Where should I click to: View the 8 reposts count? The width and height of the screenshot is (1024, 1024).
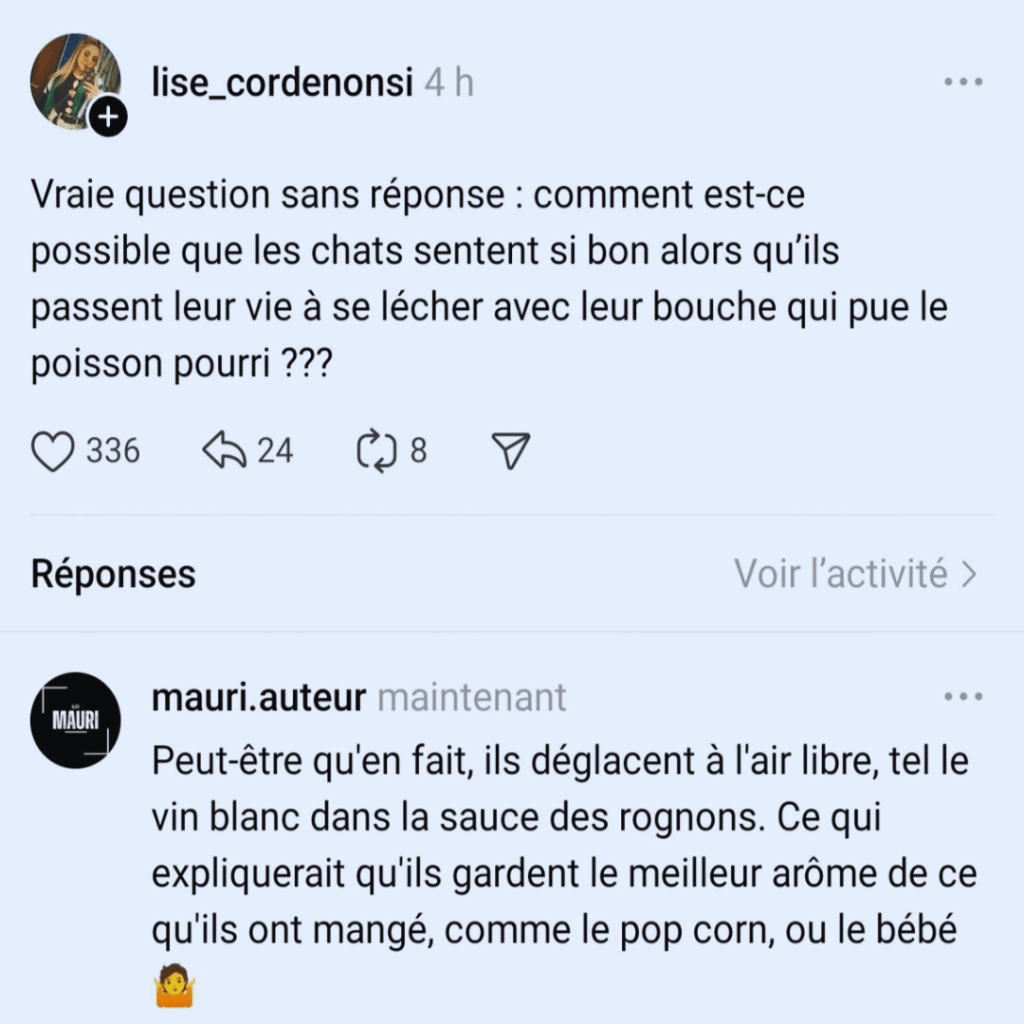418,452
